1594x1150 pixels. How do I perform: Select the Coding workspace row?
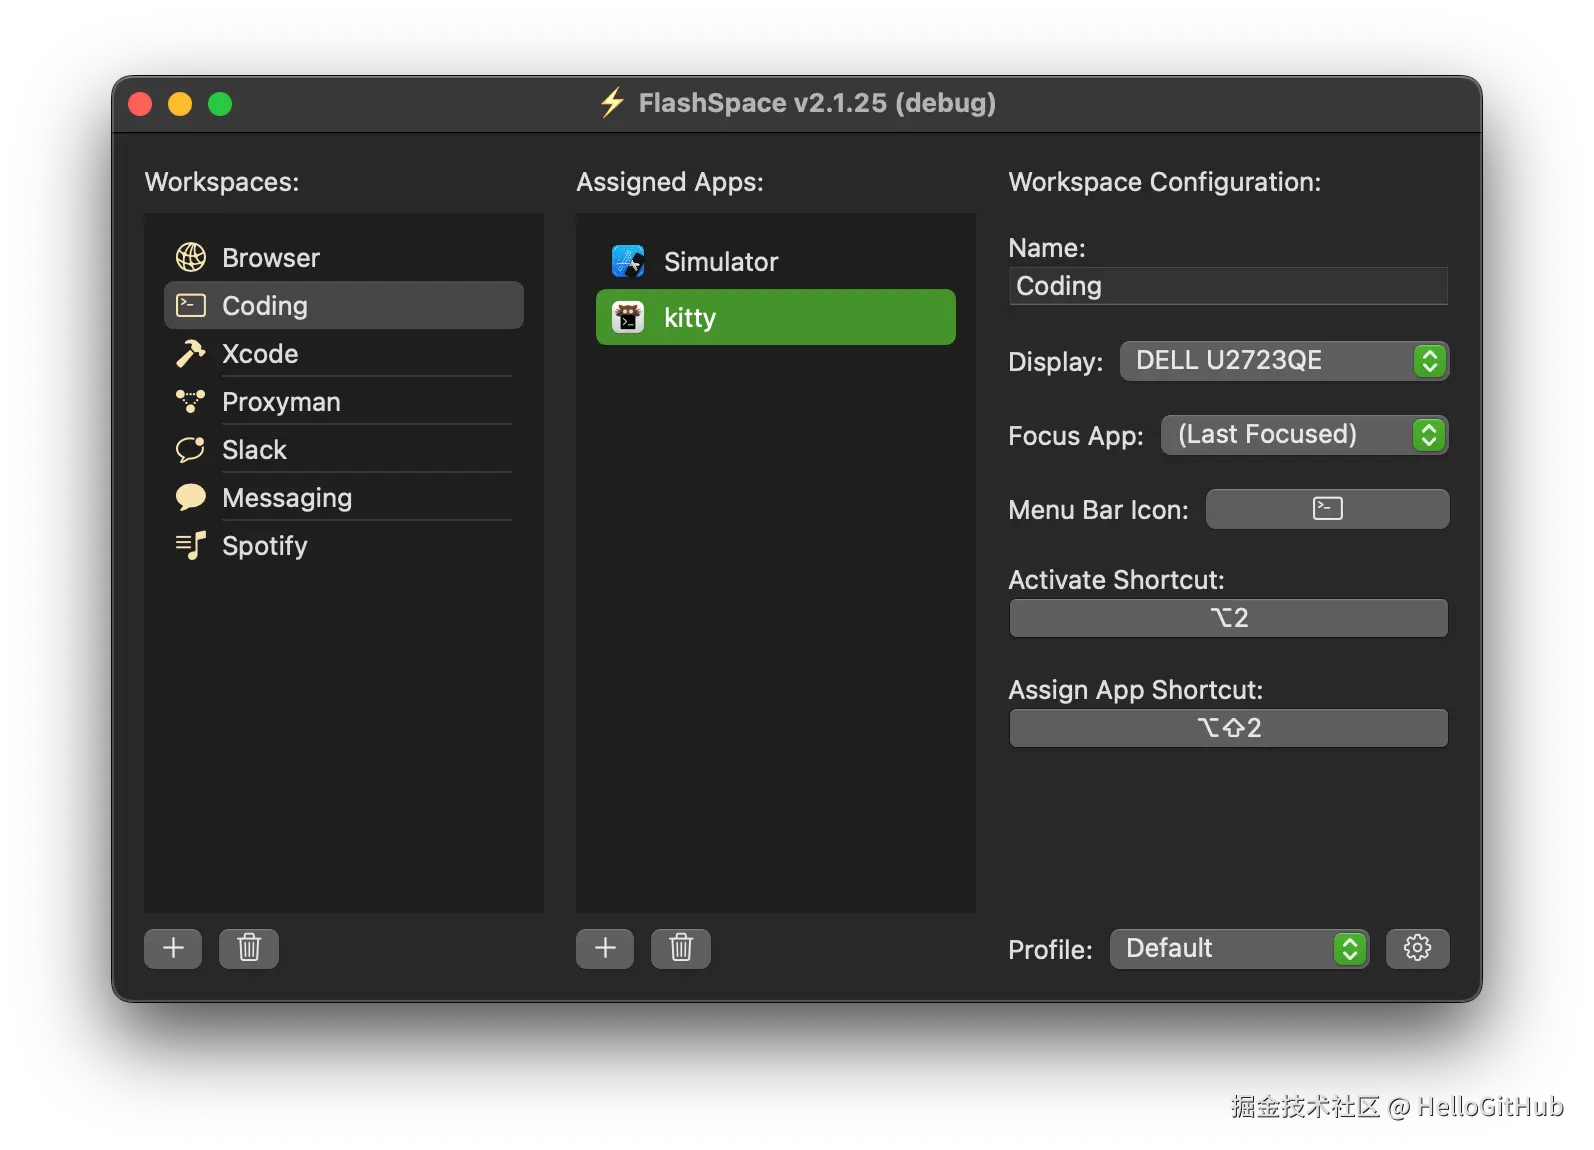[x=344, y=306]
